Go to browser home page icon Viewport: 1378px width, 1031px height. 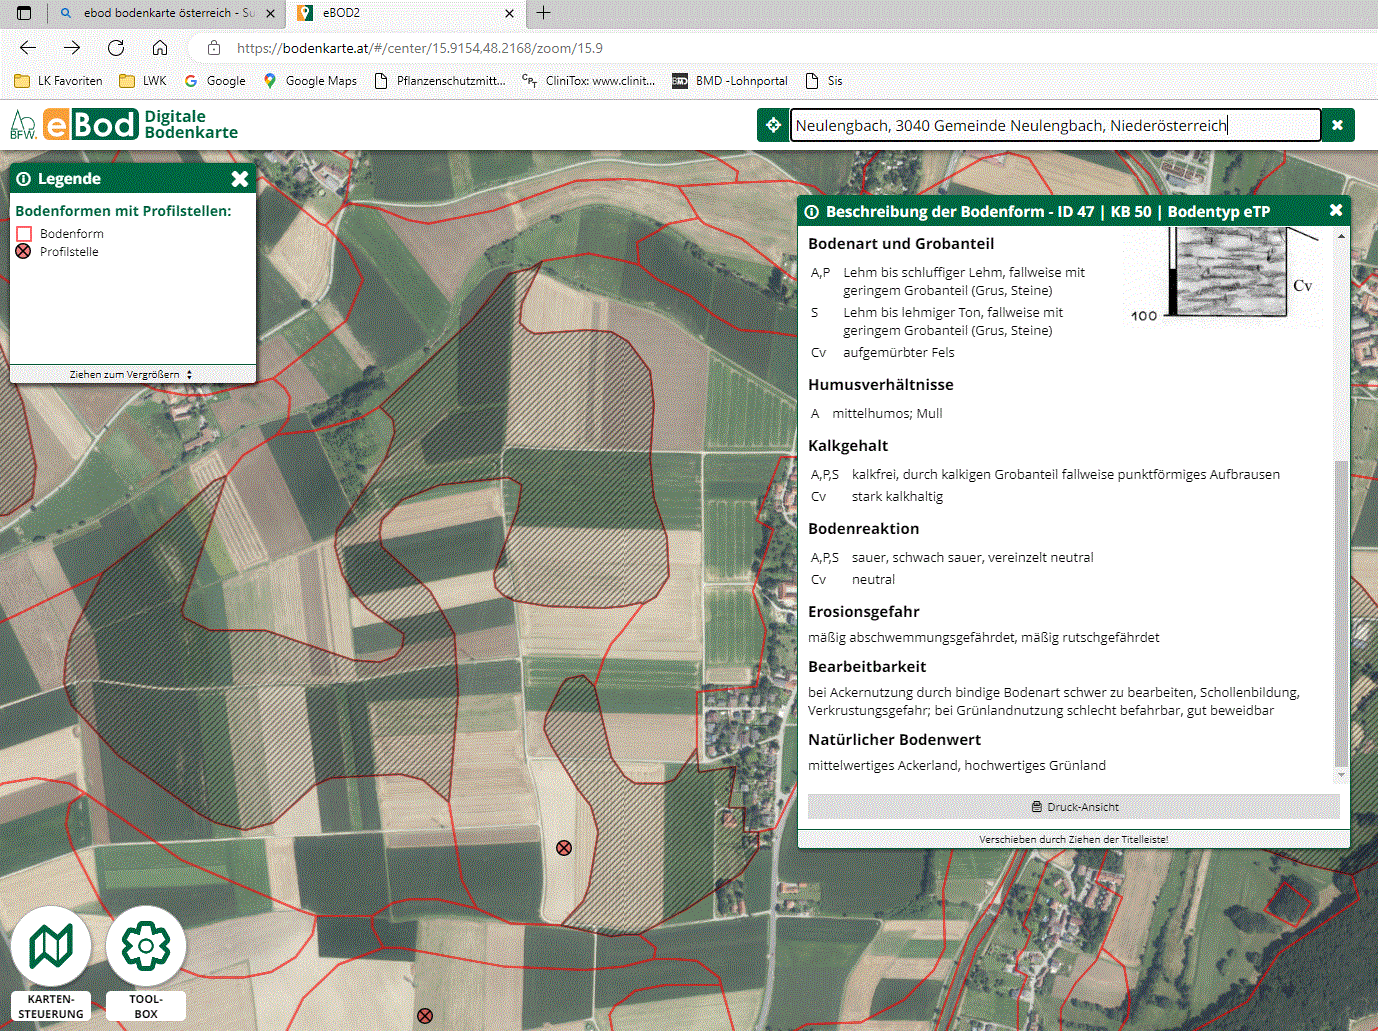(x=160, y=48)
